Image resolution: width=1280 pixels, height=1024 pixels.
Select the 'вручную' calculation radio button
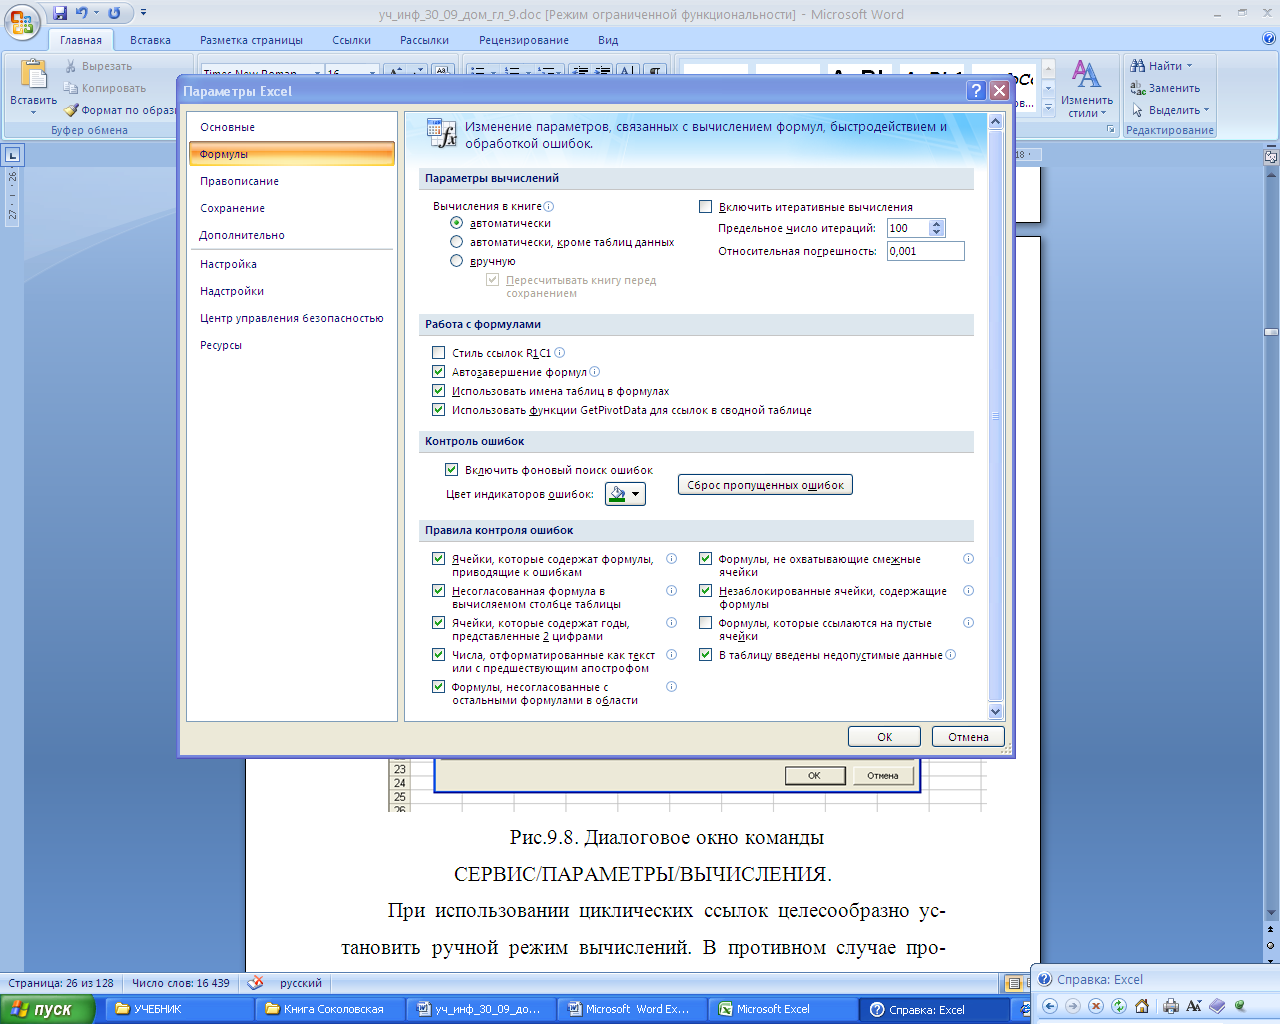pyautogui.click(x=456, y=261)
